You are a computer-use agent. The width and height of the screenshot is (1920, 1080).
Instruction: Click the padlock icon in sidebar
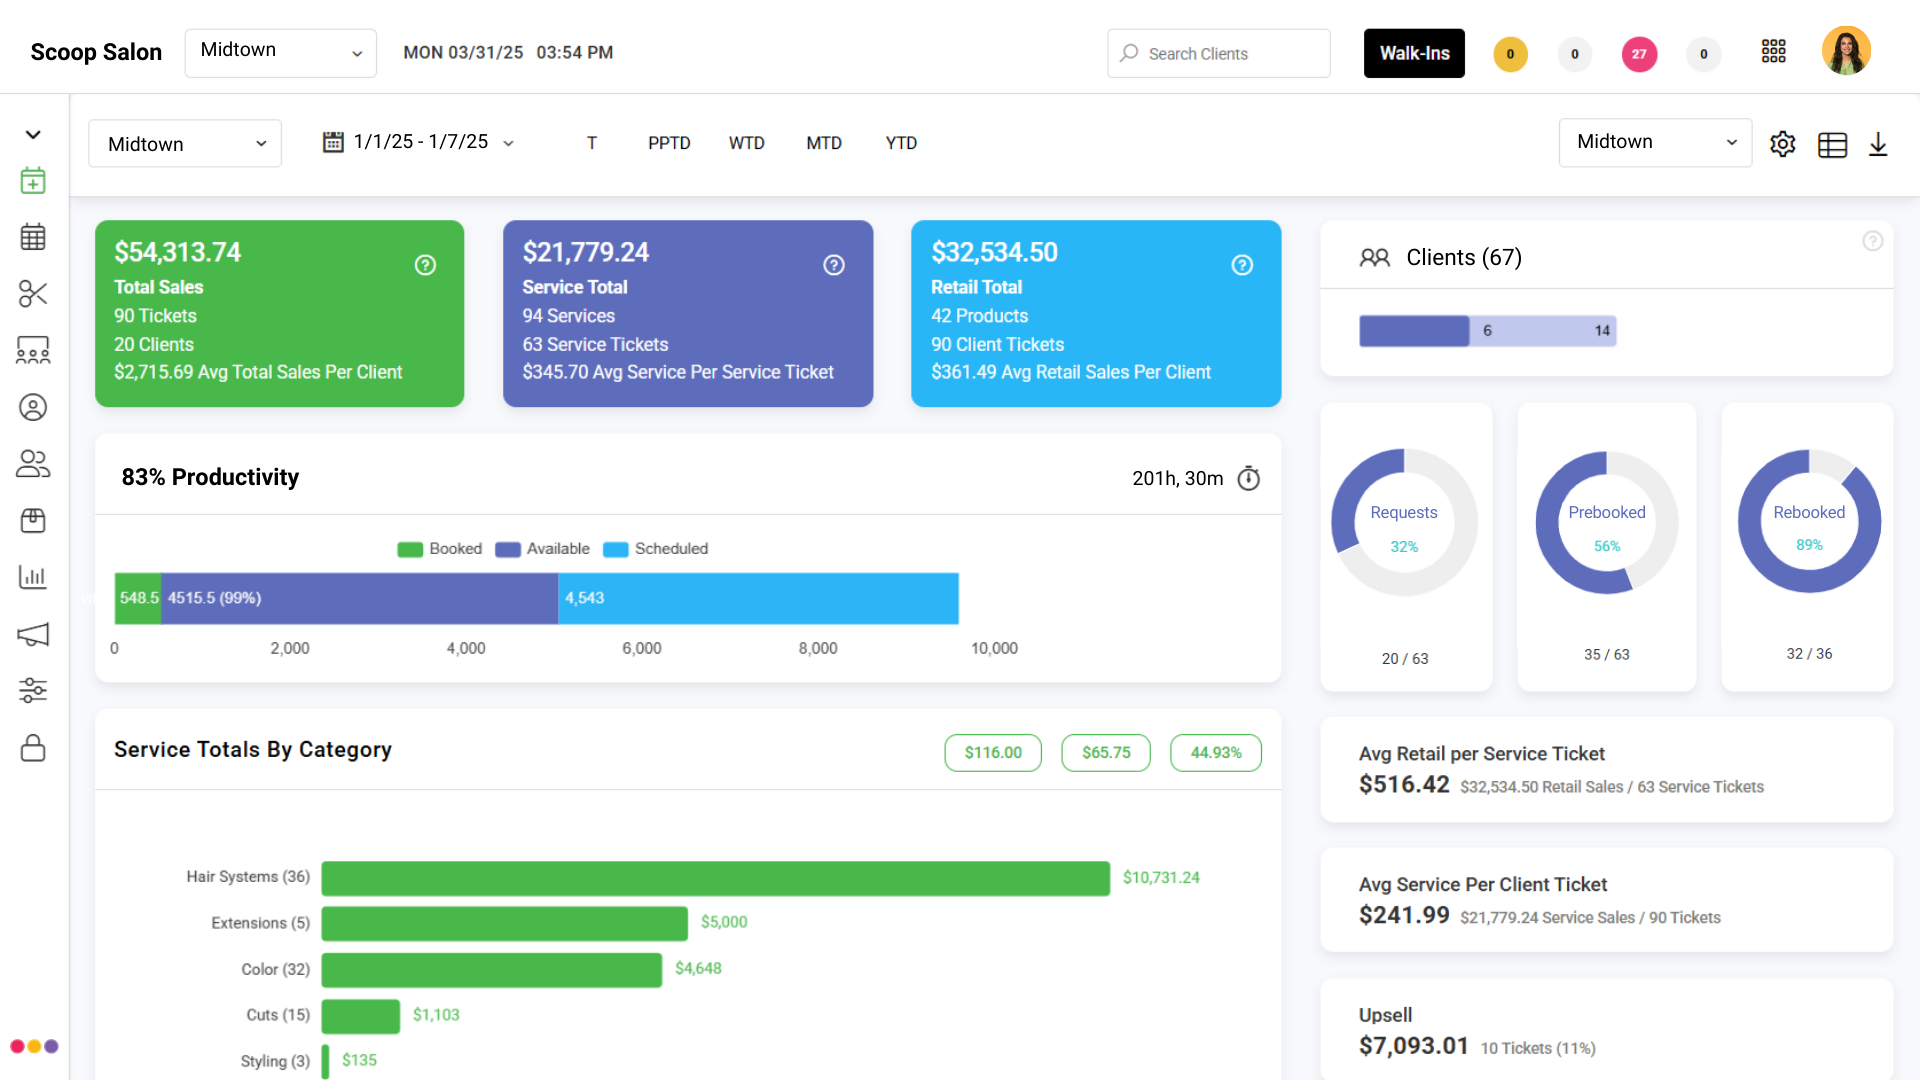(x=33, y=748)
